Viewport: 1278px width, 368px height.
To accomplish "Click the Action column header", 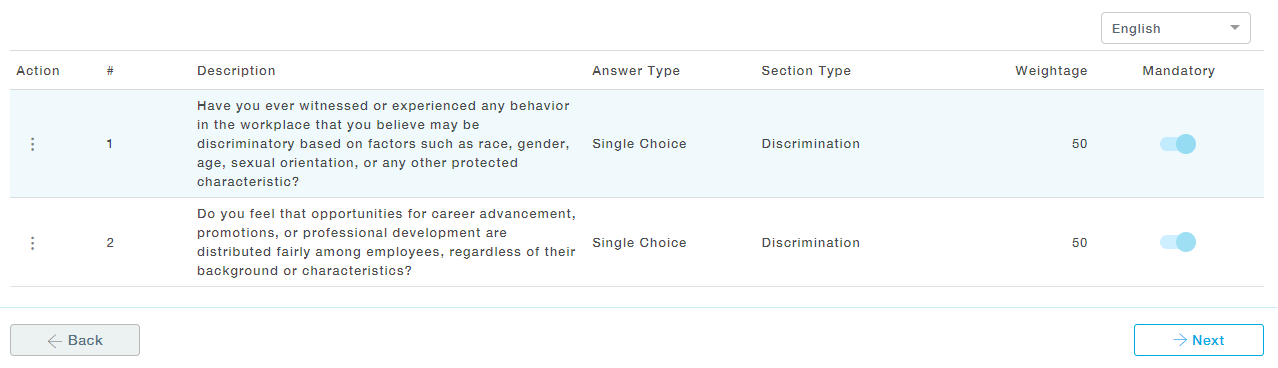I will [x=38, y=71].
